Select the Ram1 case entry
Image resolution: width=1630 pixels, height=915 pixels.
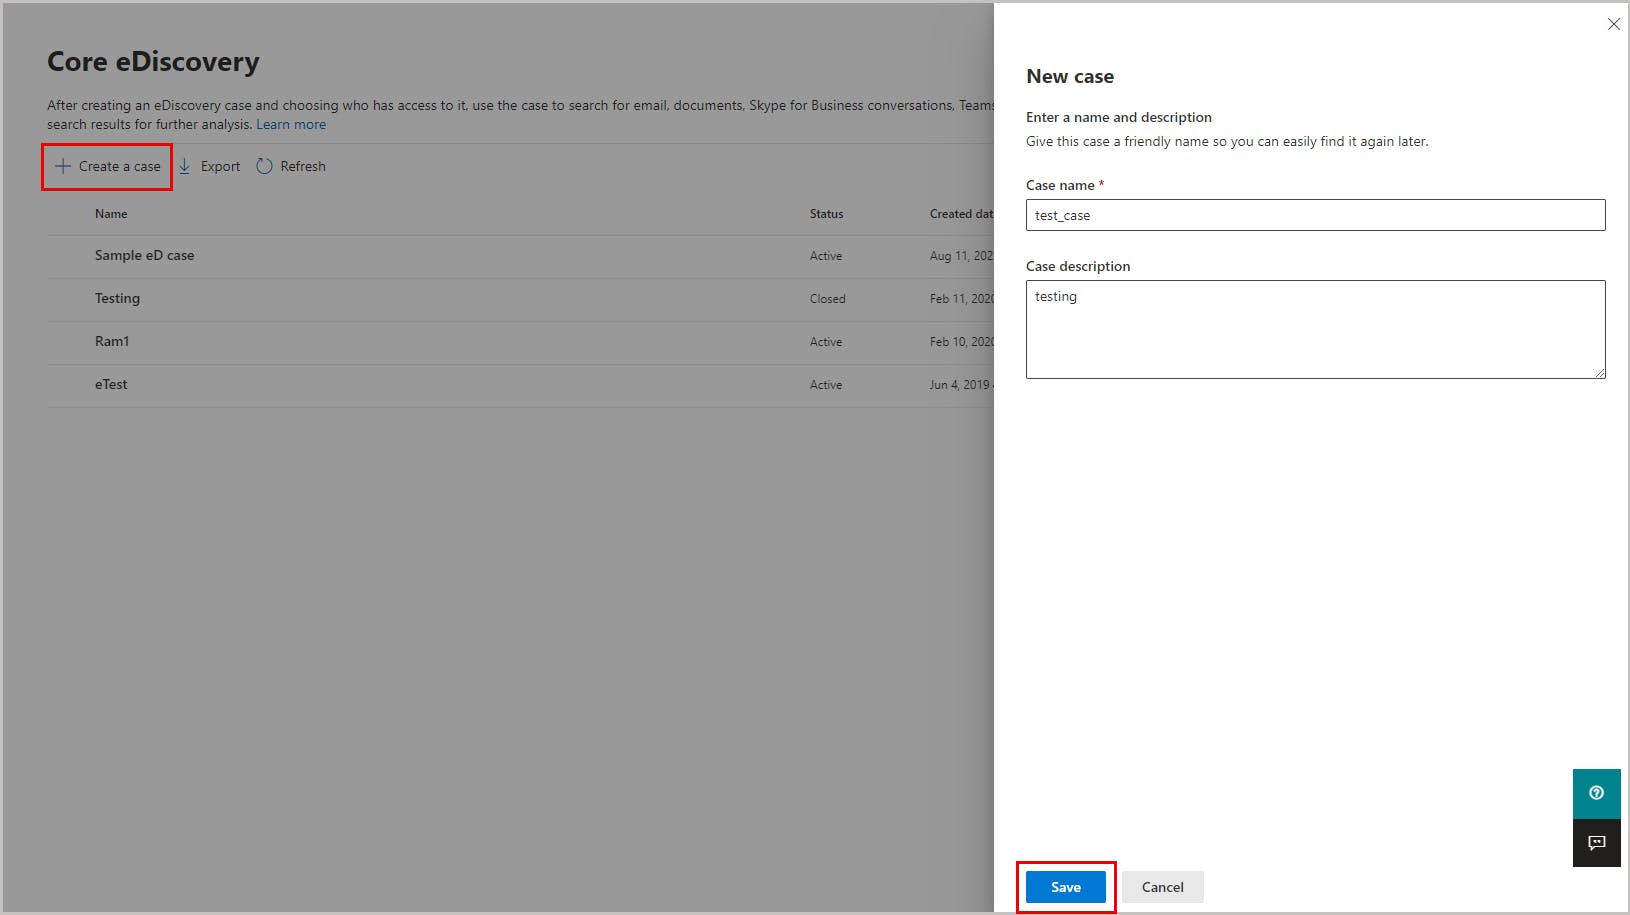coord(112,342)
